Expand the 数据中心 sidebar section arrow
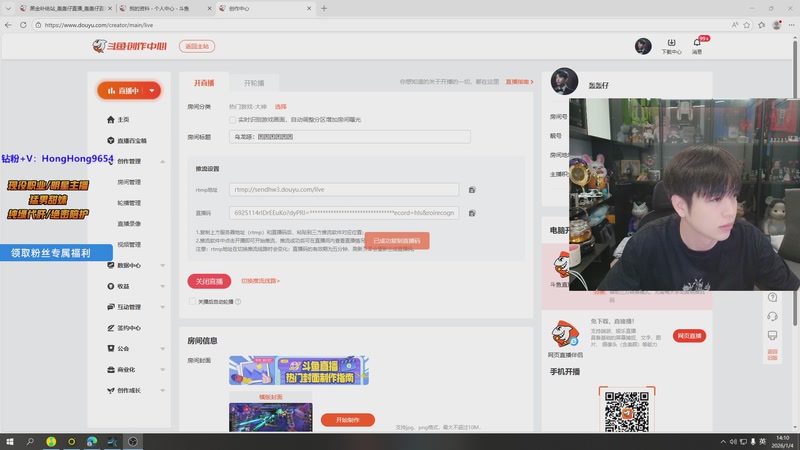The image size is (800, 450). [x=163, y=265]
